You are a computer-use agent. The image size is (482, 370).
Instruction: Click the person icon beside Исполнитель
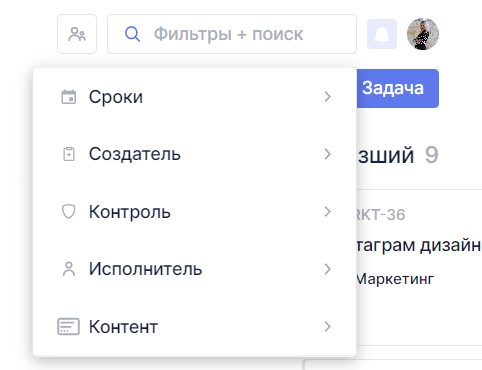click(x=69, y=269)
